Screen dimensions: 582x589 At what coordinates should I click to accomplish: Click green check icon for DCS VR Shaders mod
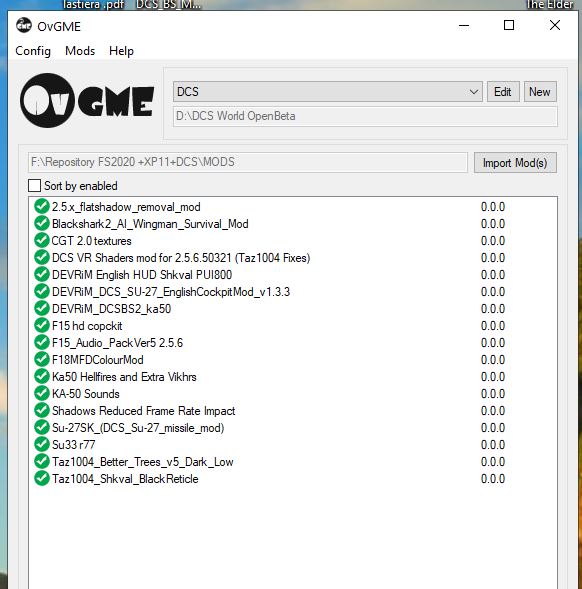click(x=42, y=257)
